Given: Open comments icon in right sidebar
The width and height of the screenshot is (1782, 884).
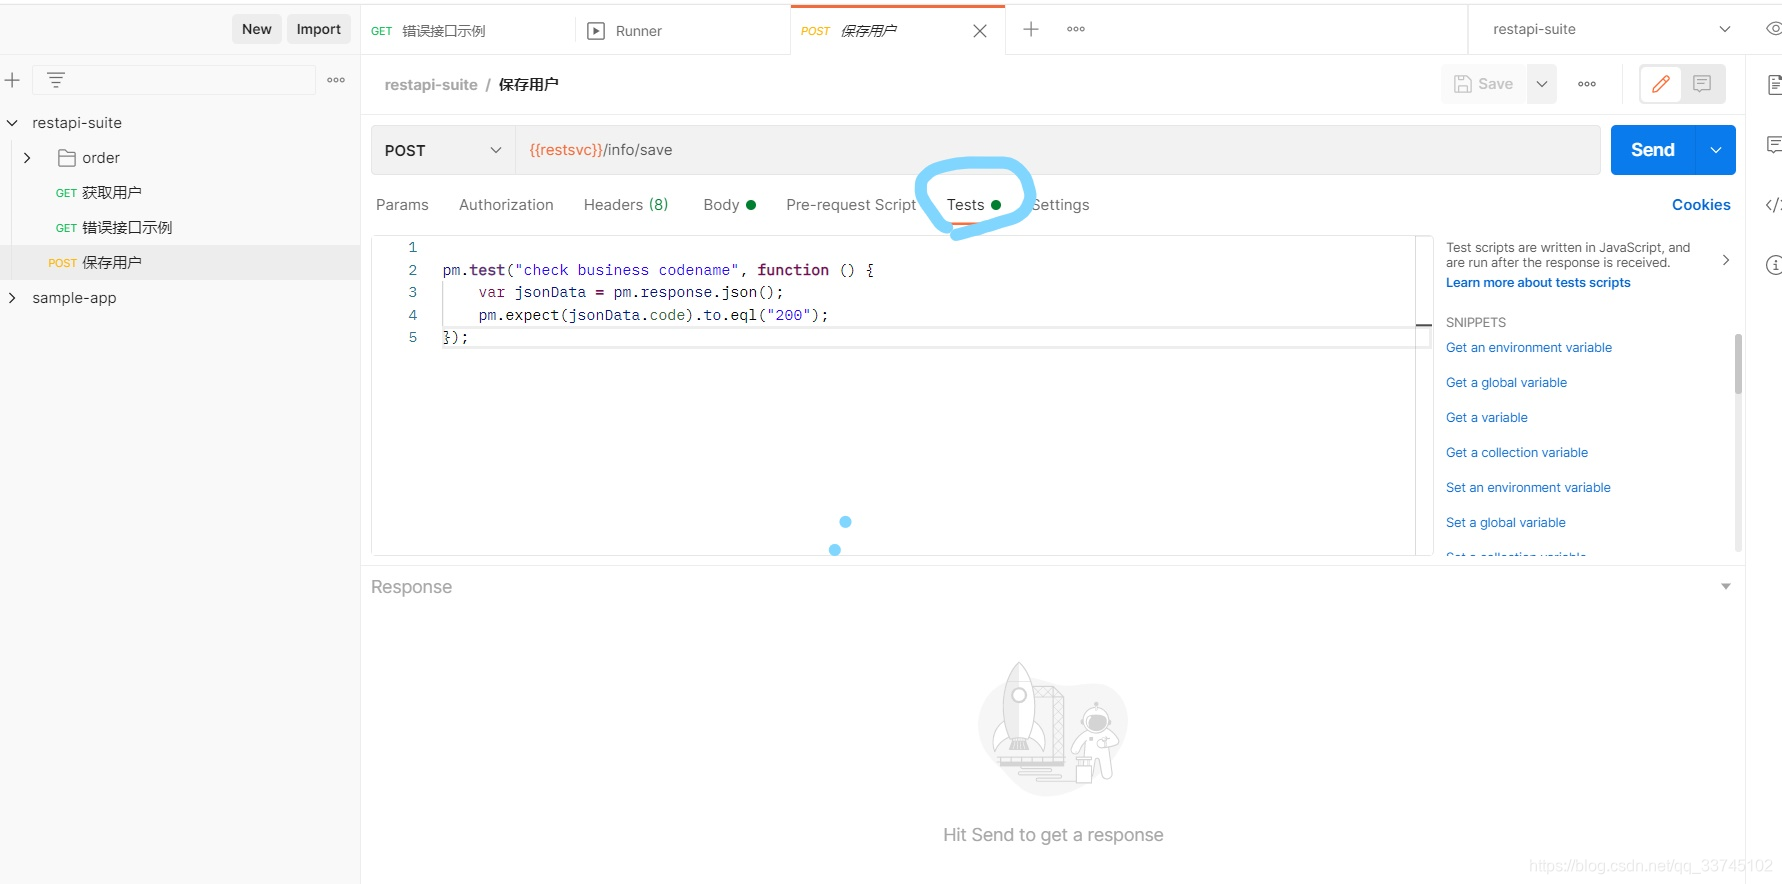Looking at the screenshot, I should (x=1773, y=145).
